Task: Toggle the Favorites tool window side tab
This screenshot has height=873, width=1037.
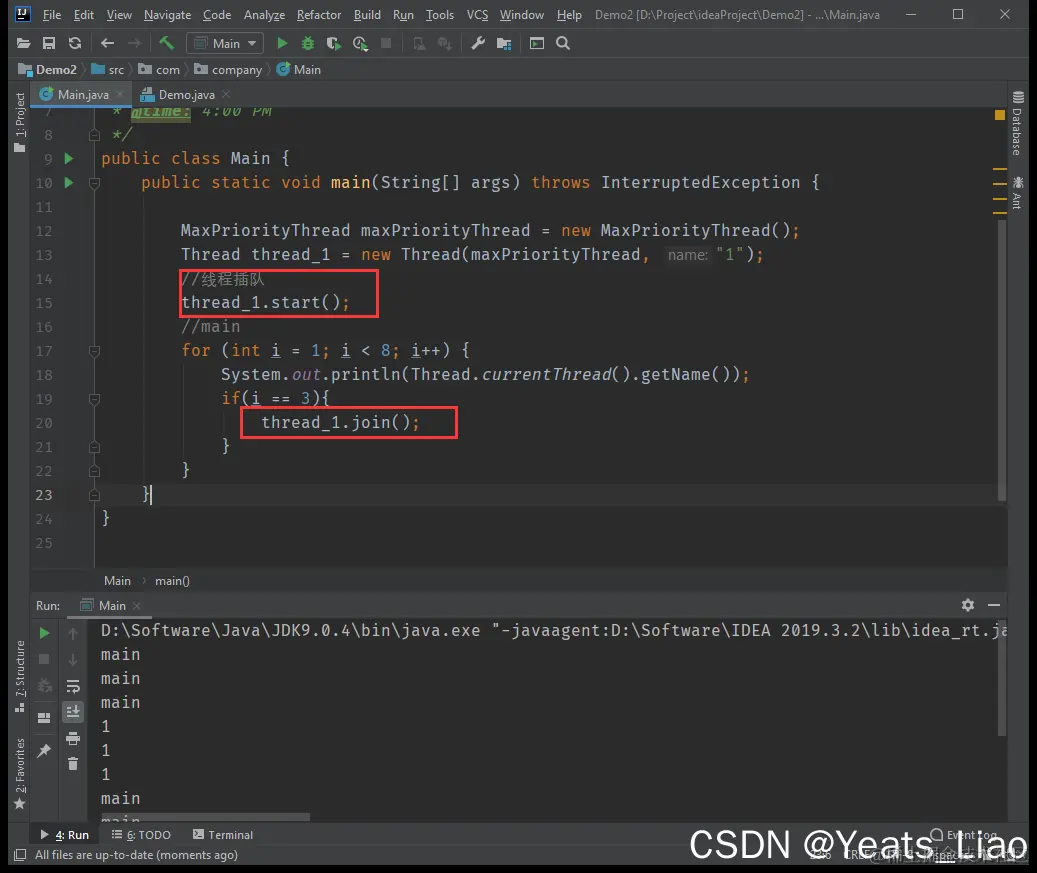Action: [x=20, y=774]
